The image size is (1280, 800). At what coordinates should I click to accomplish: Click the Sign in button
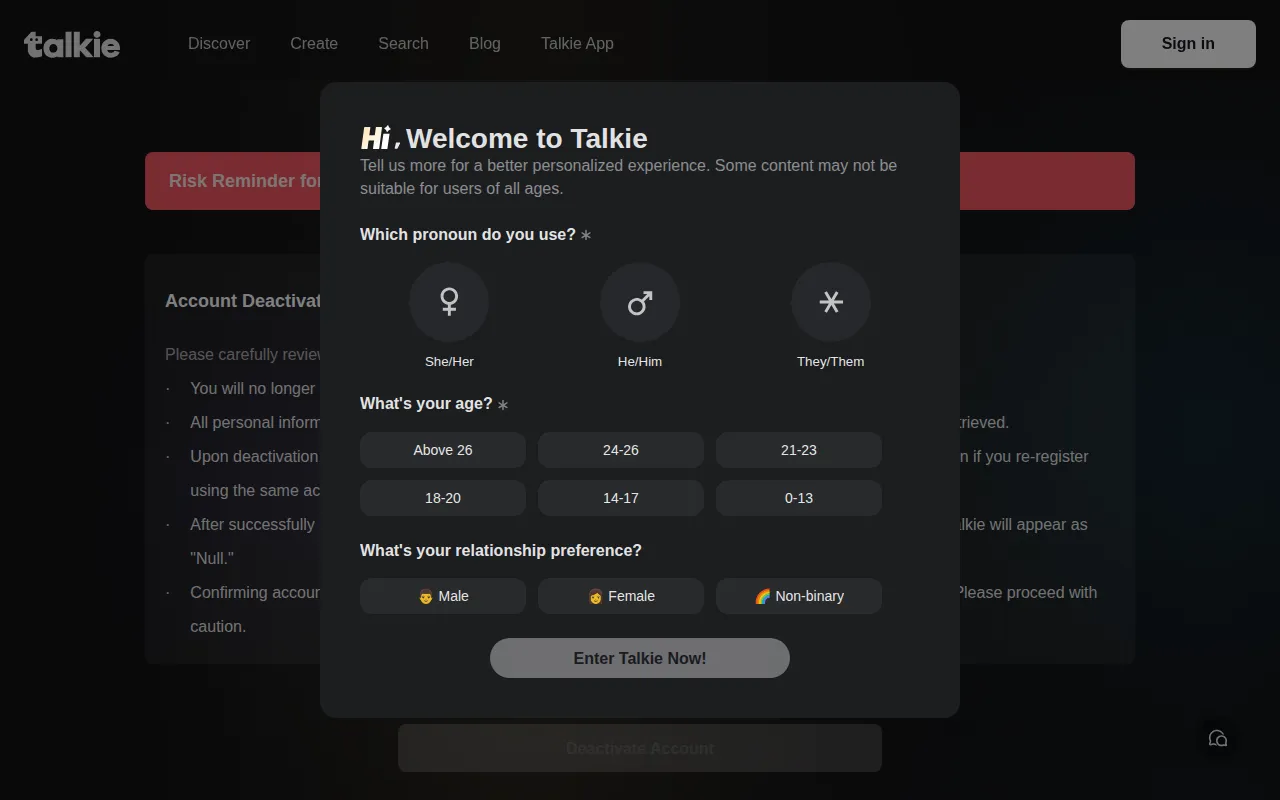click(1188, 44)
